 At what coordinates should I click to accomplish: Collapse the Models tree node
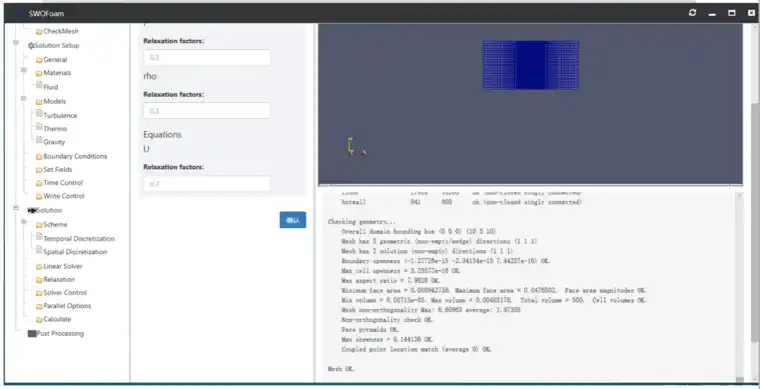click(x=23, y=99)
